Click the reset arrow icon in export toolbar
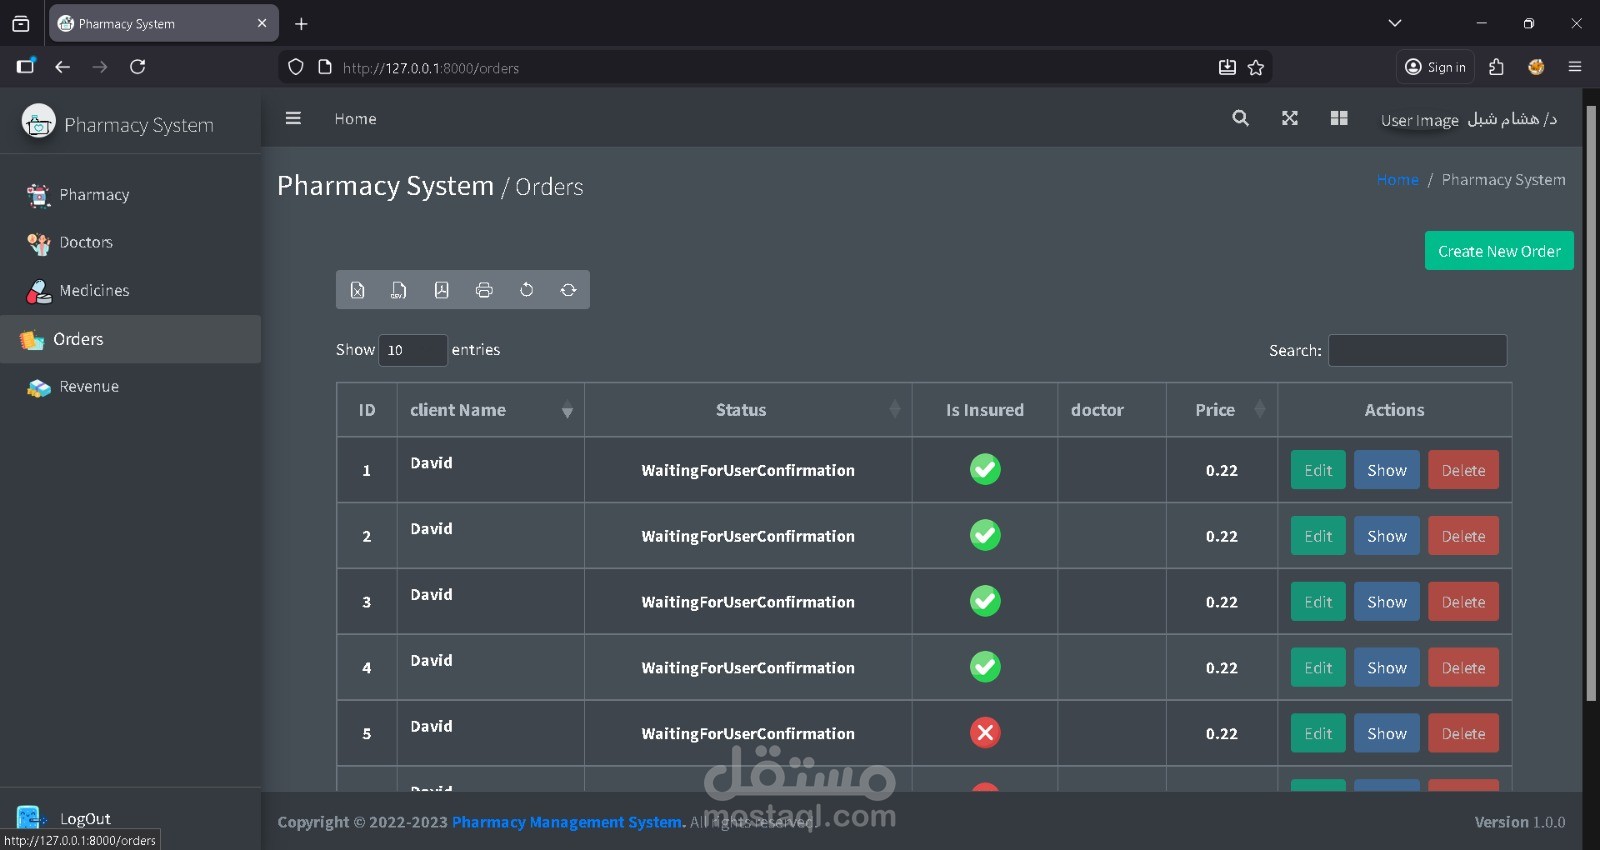Image resolution: width=1600 pixels, height=850 pixels. point(527,290)
